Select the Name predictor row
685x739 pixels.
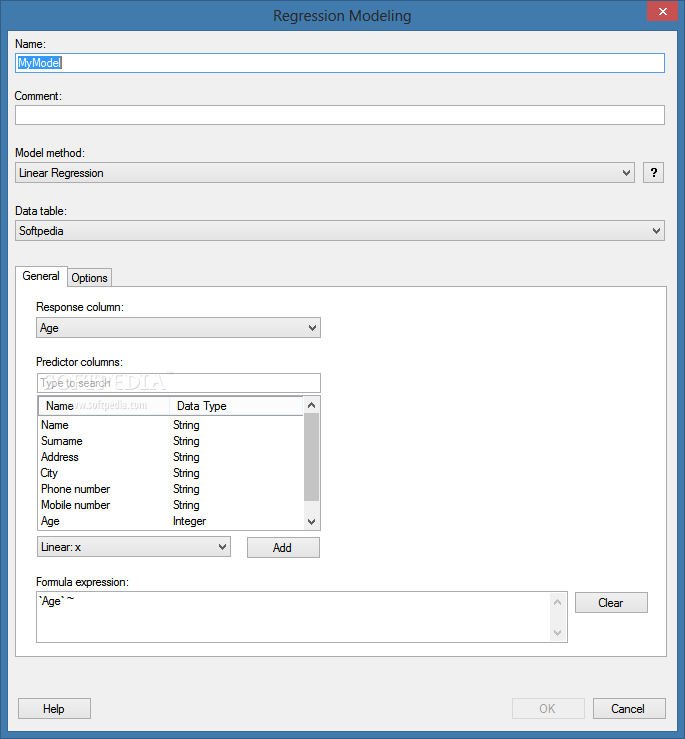171,425
